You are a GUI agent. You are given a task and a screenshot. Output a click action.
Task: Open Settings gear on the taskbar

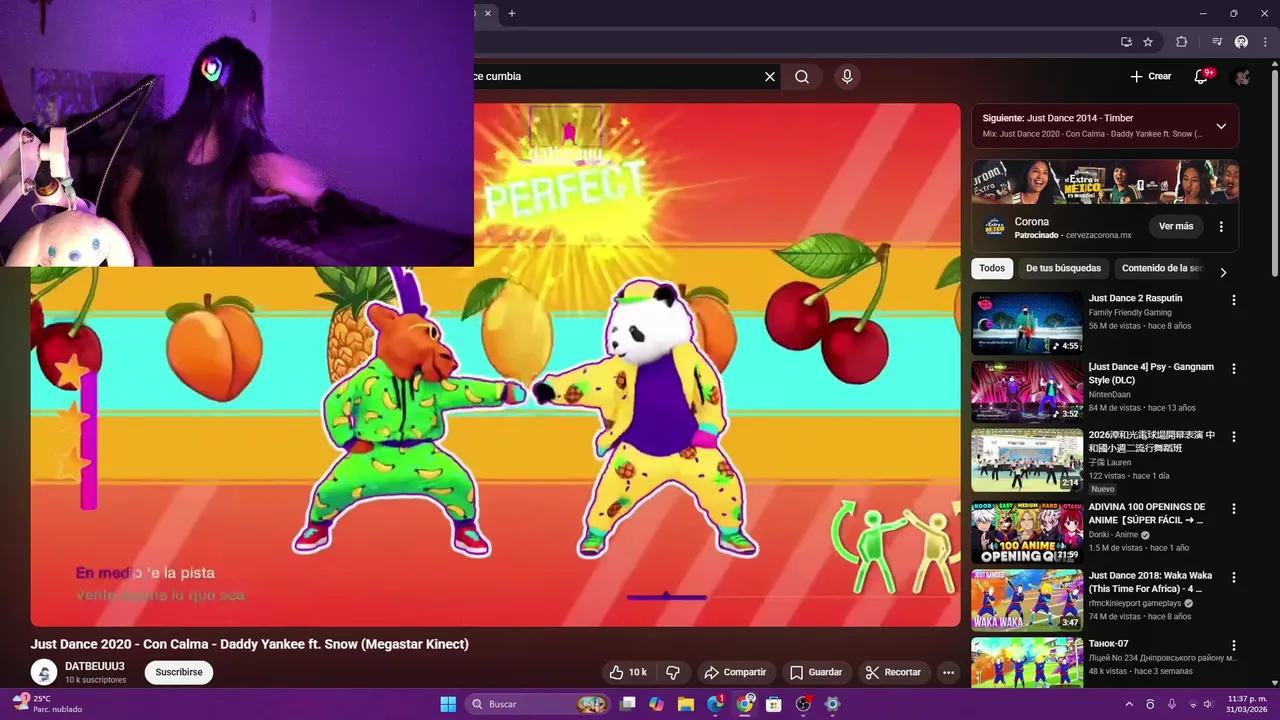click(832, 704)
